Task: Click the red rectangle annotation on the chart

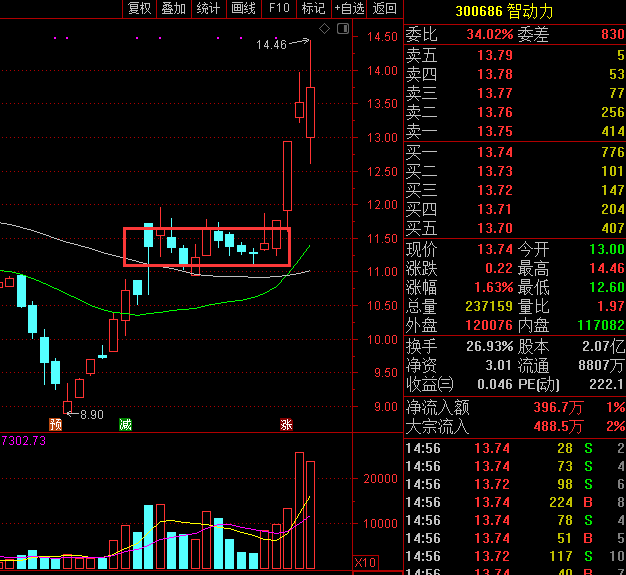Action: coord(206,246)
